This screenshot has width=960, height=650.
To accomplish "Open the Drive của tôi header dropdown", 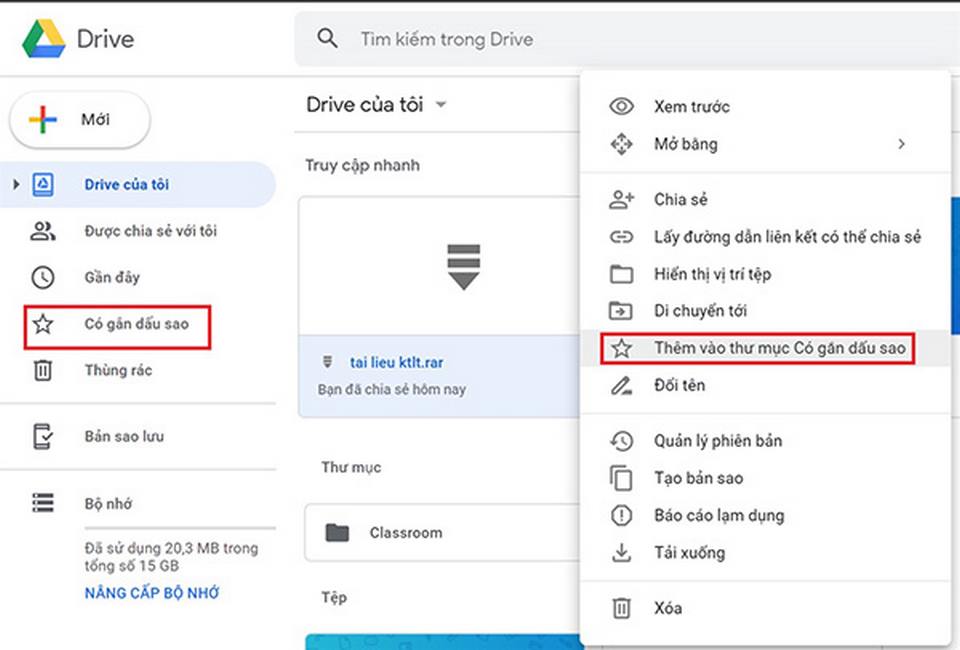I will pyautogui.click(x=441, y=105).
